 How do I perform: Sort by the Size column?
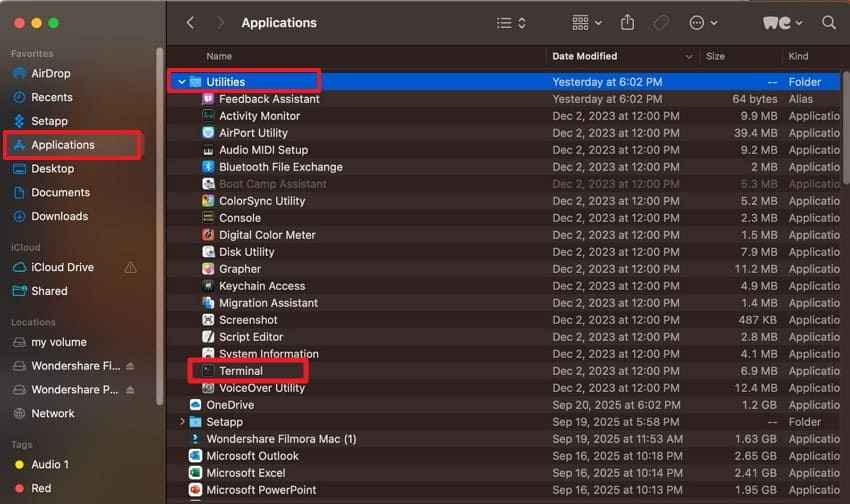(715, 56)
